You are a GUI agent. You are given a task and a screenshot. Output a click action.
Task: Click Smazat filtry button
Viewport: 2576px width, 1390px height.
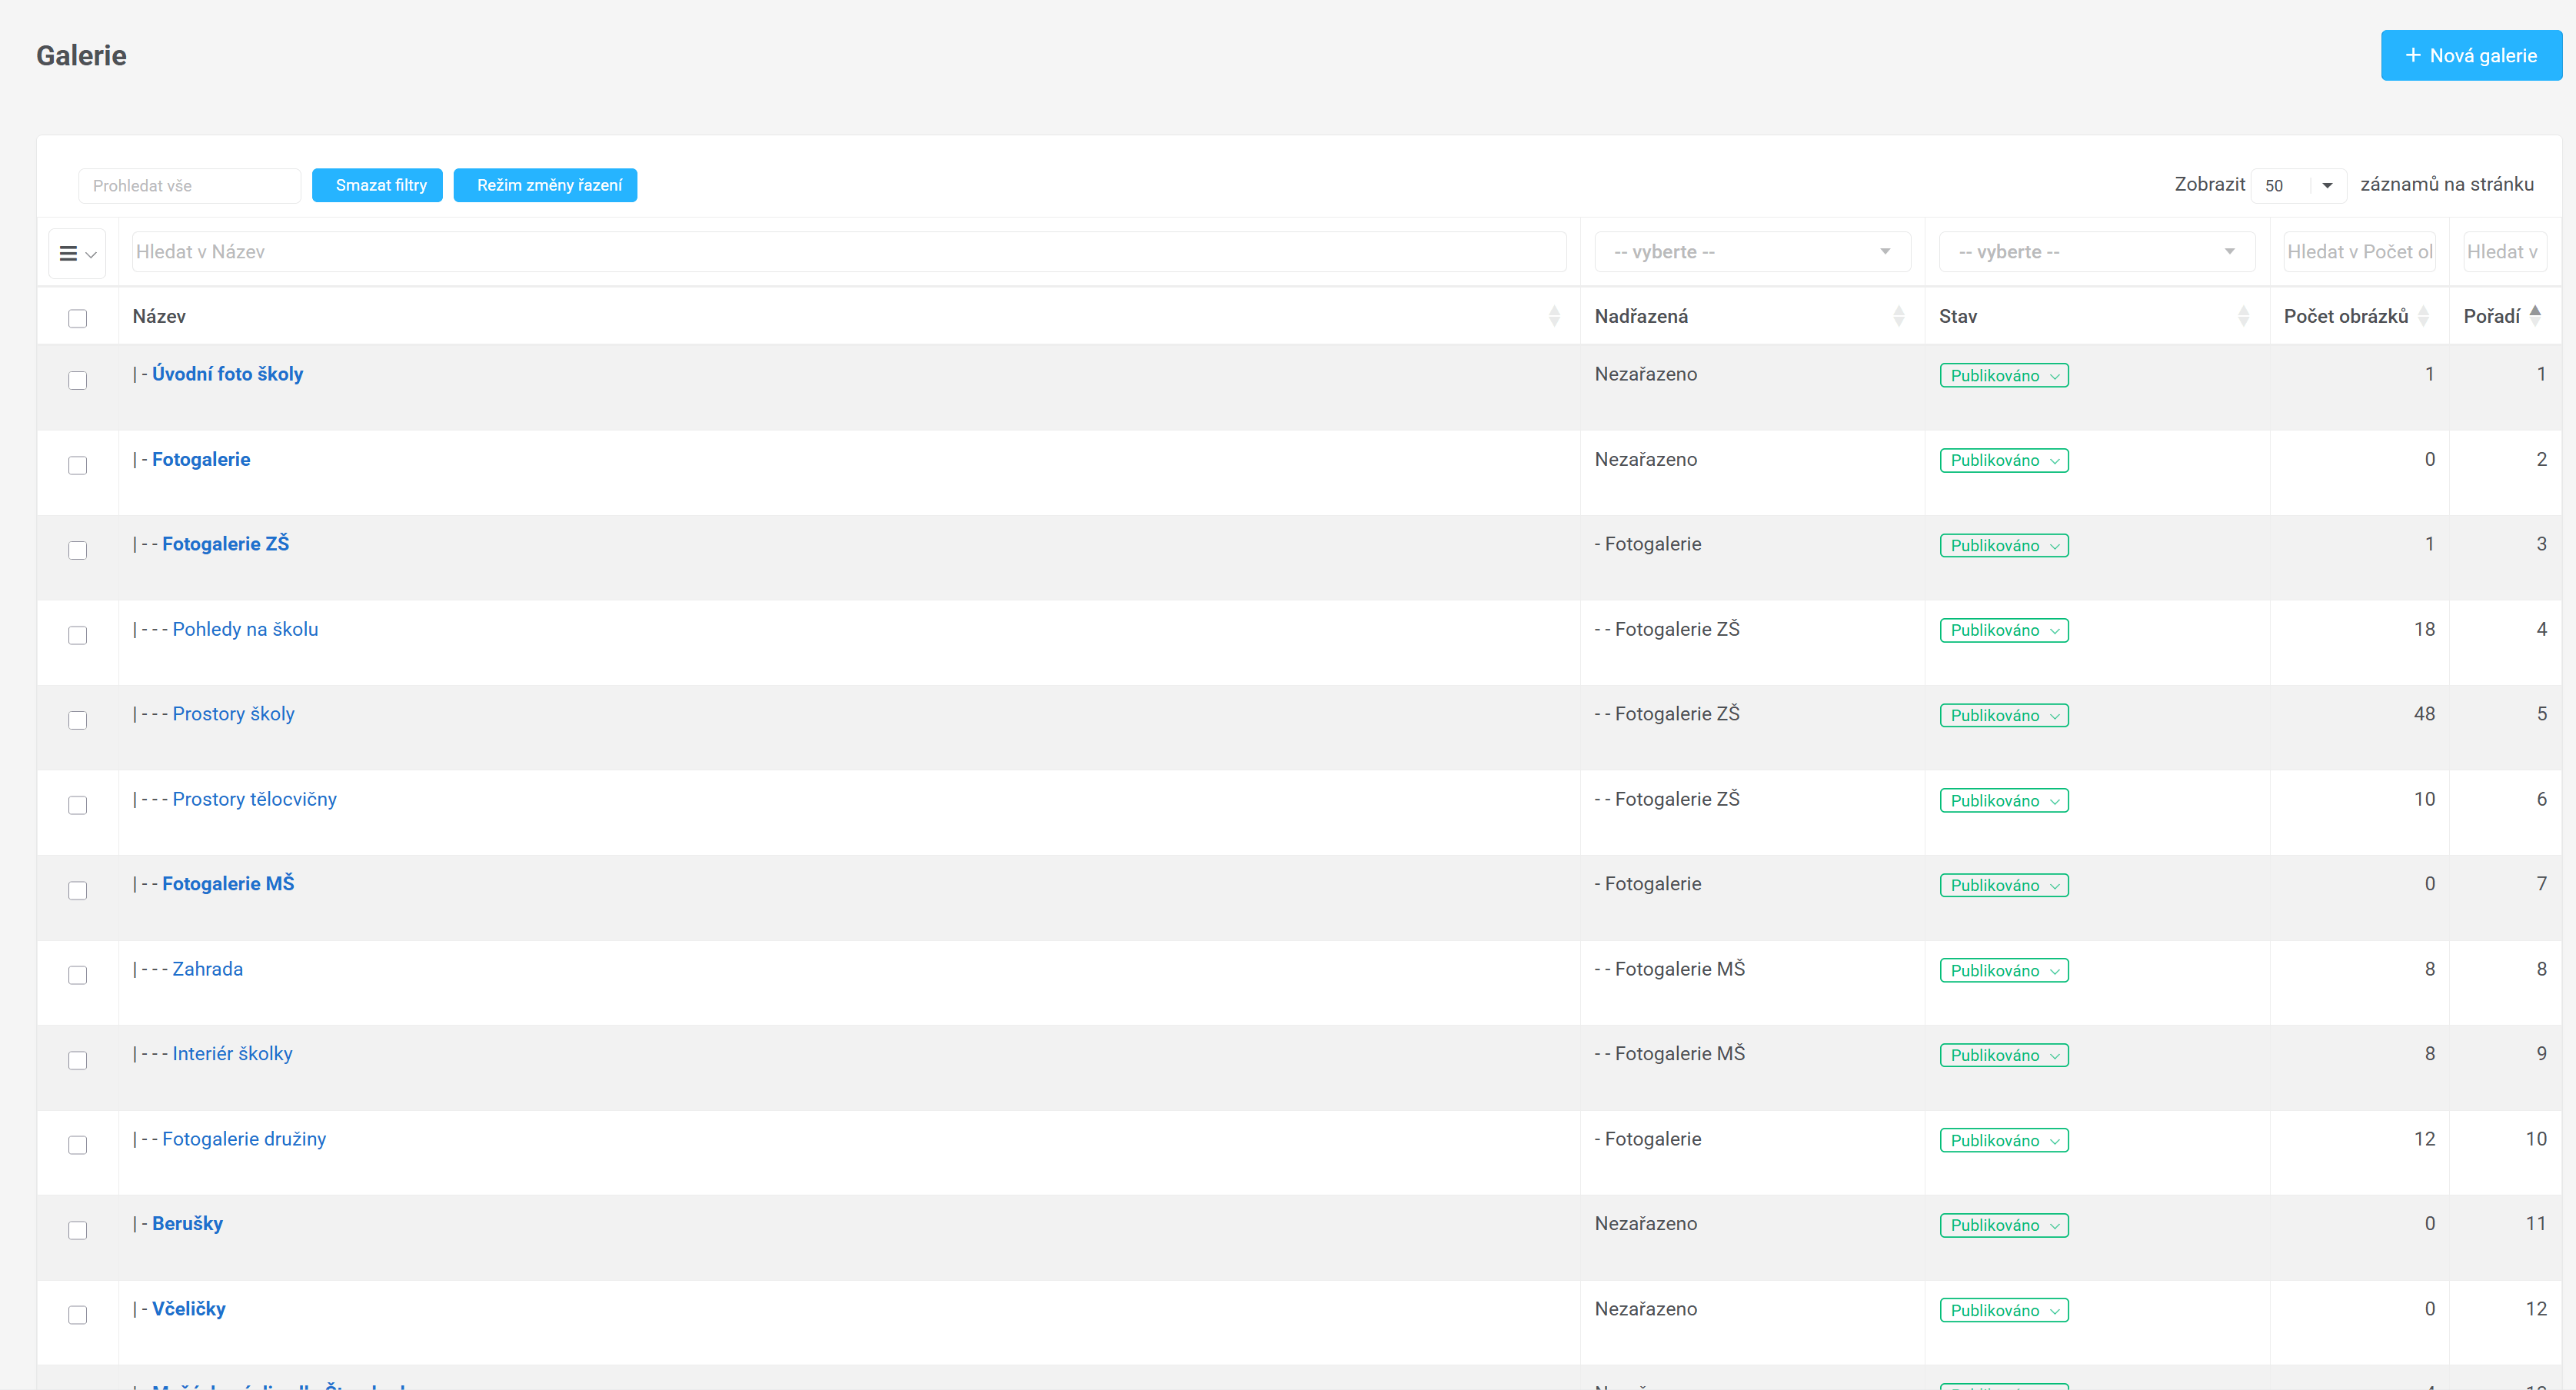pyautogui.click(x=377, y=185)
